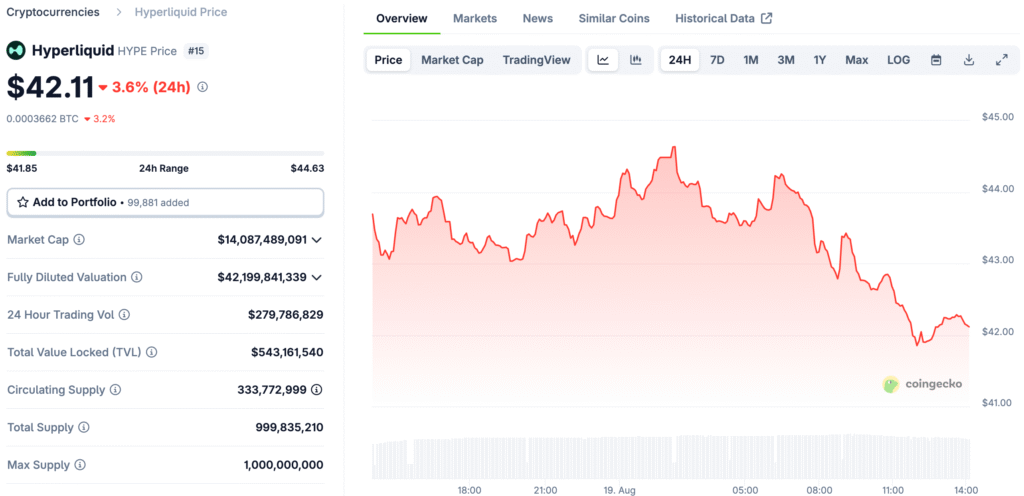This screenshot has height=496, width=1024.
Task: Switch to the Markets tab
Action: (475, 18)
